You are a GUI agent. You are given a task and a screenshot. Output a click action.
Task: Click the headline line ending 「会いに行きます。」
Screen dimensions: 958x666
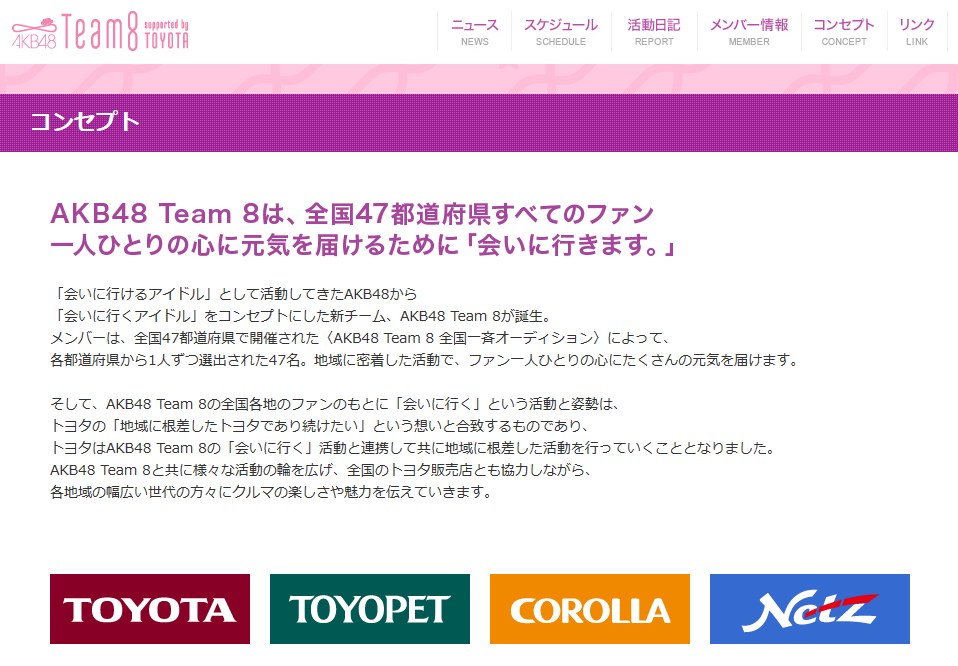pos(364,246)
